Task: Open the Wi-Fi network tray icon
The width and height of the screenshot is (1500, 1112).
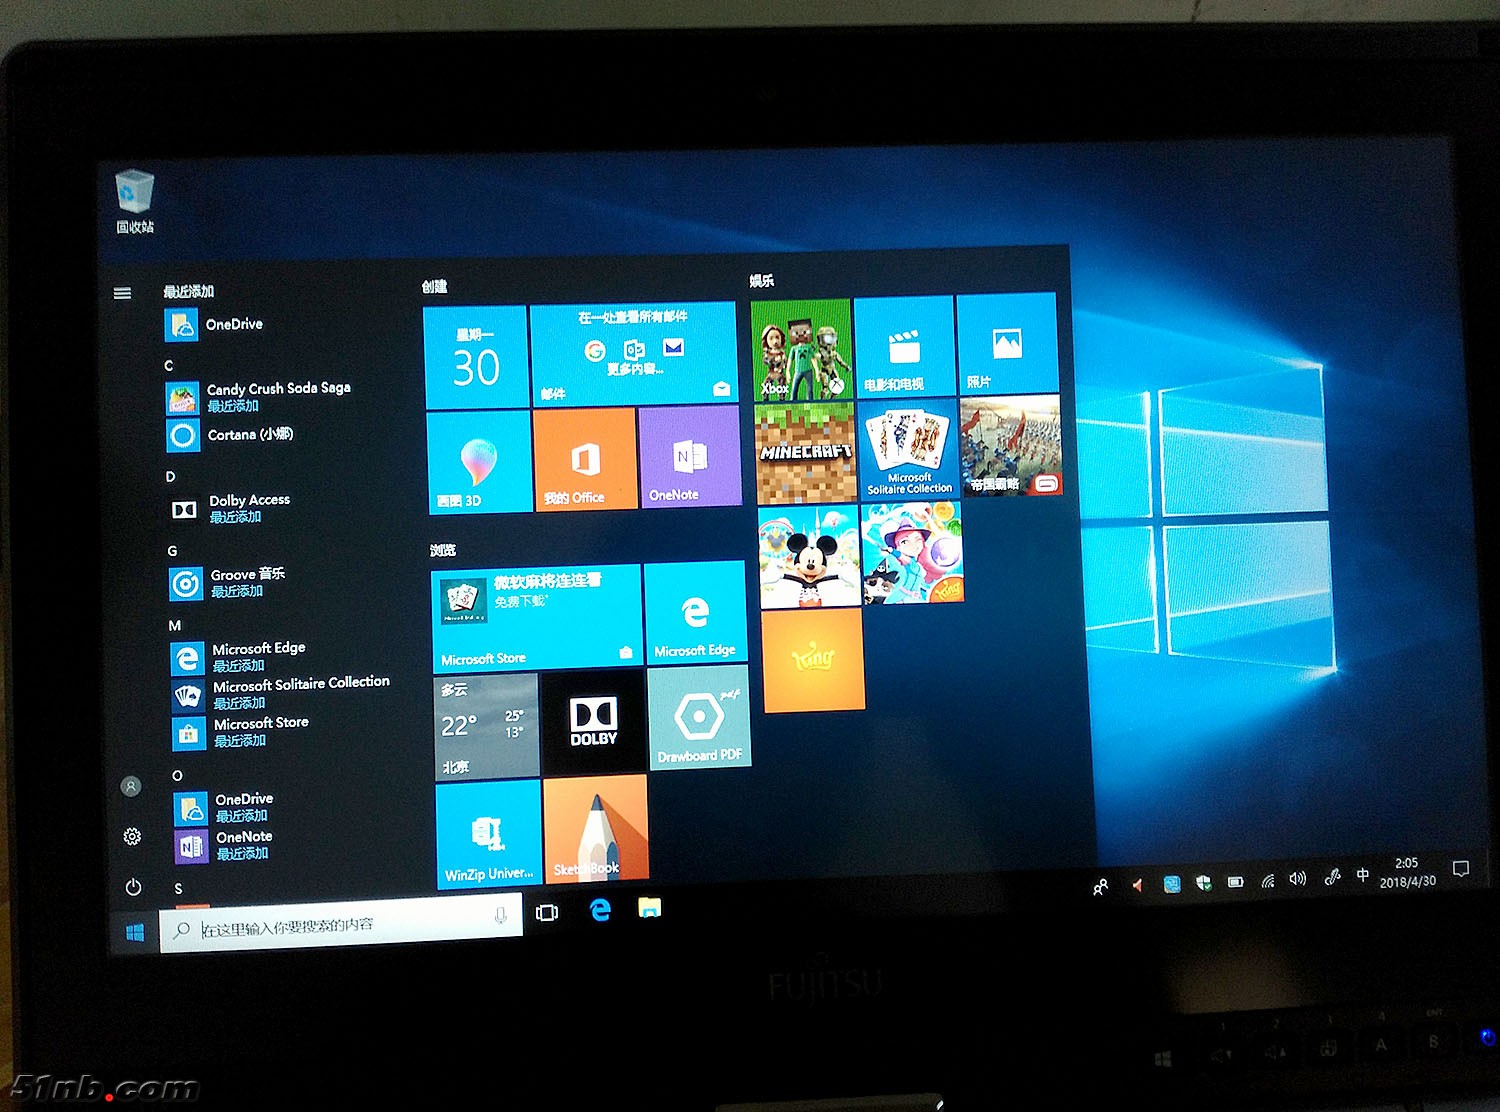Action: tap(1268, 881)
